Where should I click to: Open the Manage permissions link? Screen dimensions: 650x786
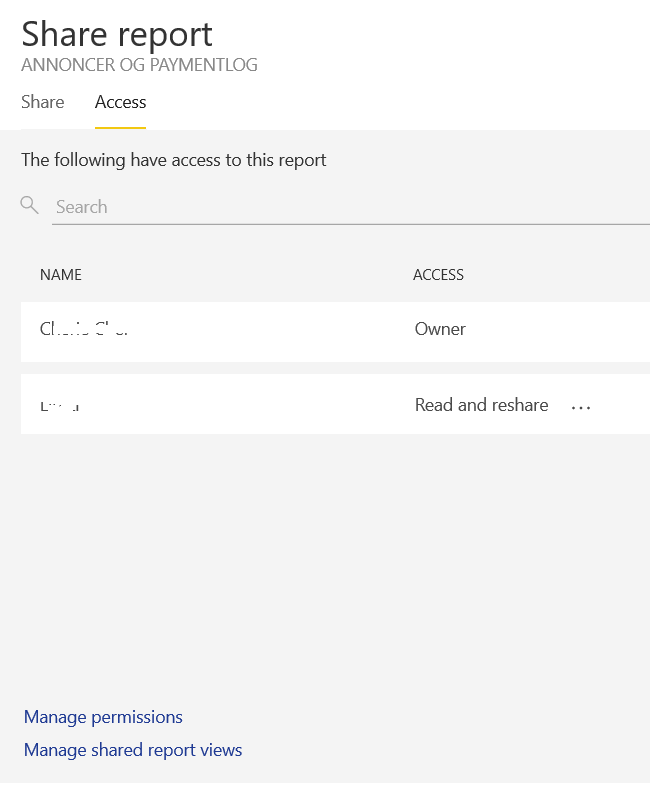pyautogui.click(x=103, y=717)
